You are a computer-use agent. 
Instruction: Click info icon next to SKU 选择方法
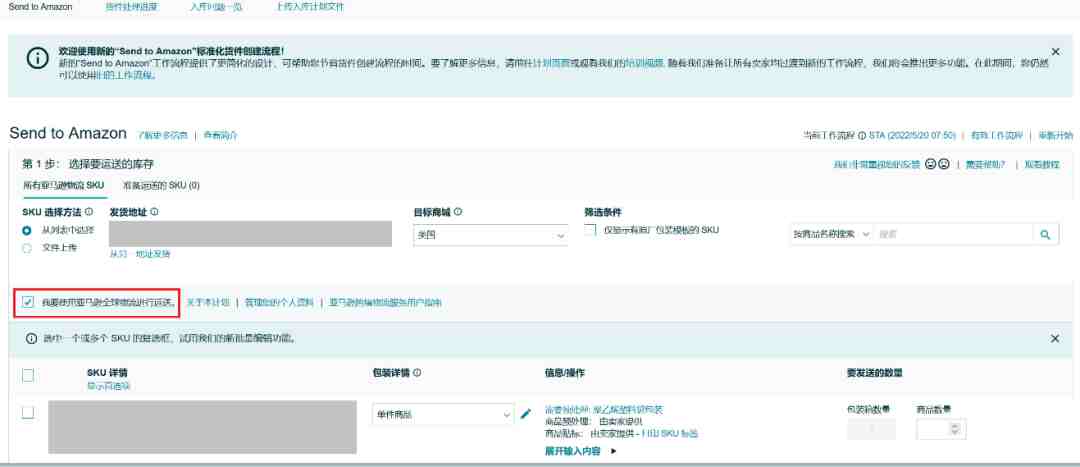tap(90, 212)
